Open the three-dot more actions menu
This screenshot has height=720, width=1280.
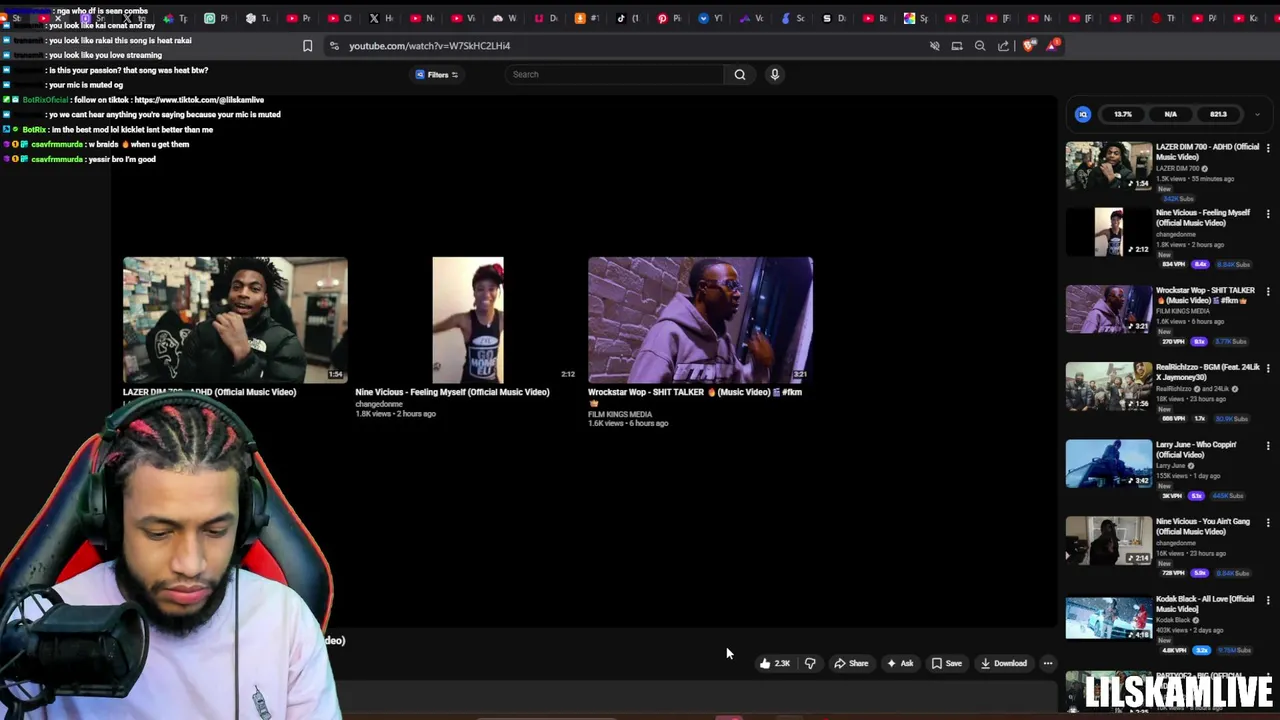(1048, 663)
